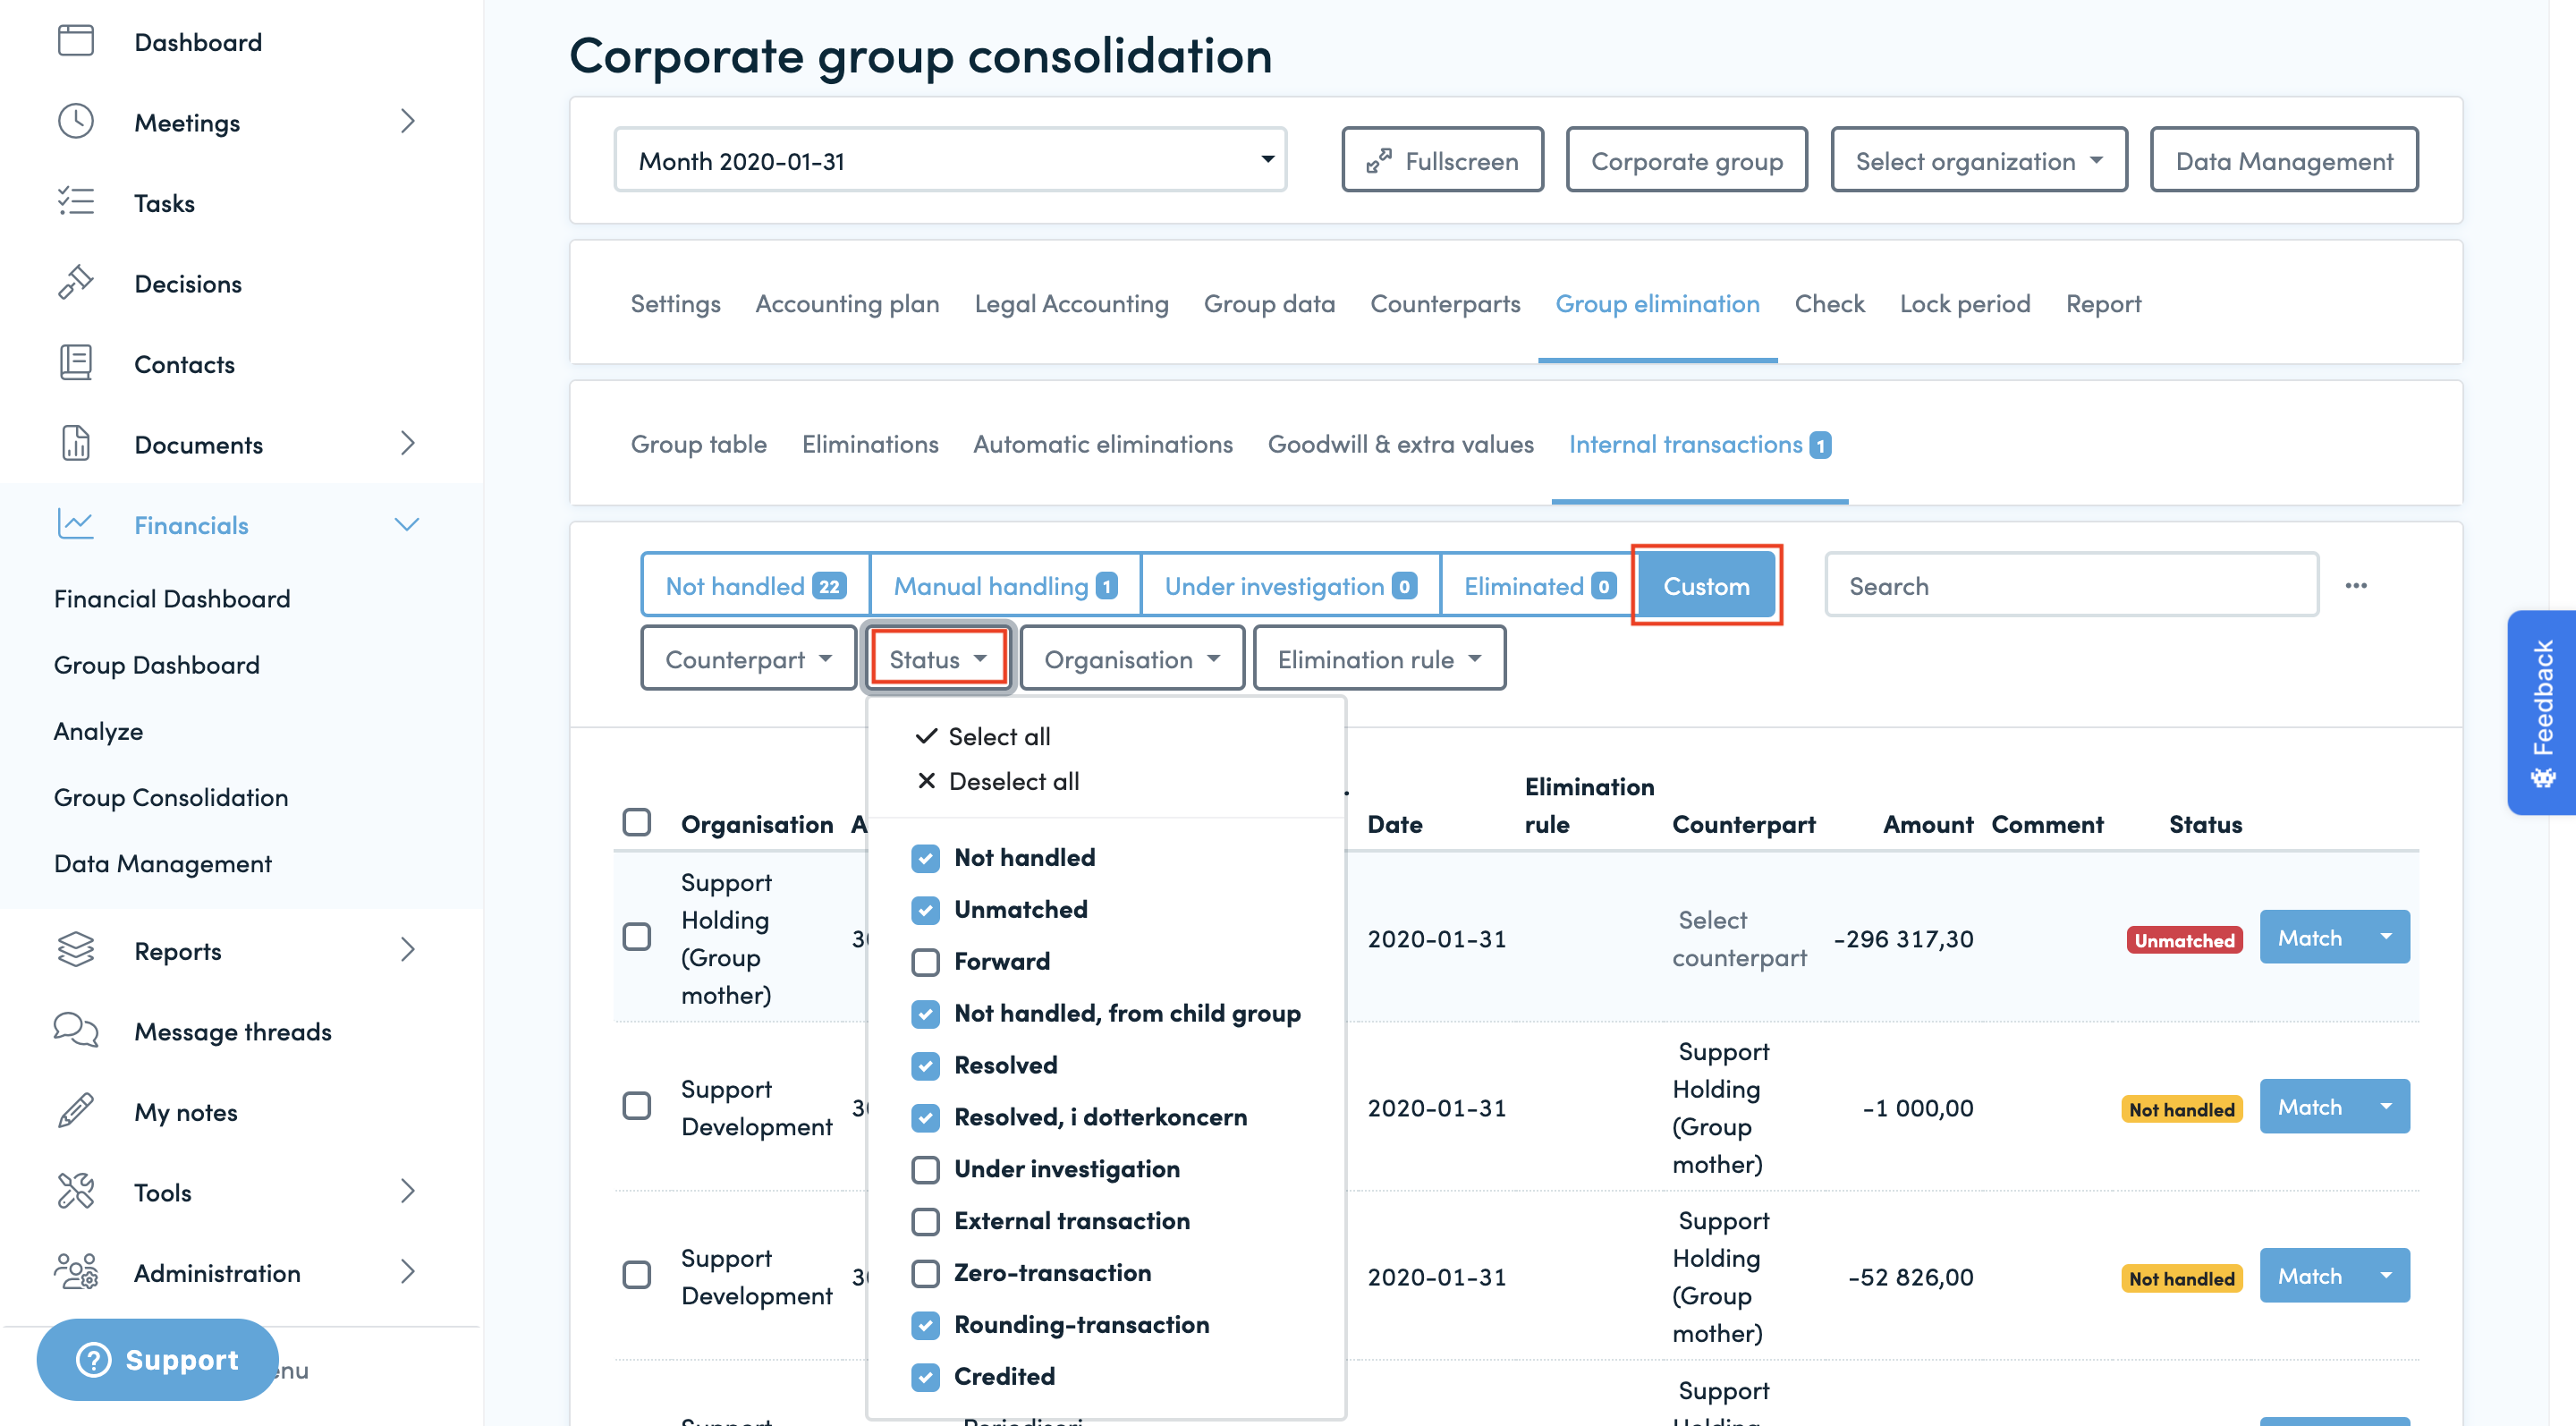Open the Organisation filter dropdown
This screenshot has height=1426, width=2576.
(x=1132, y=659)
